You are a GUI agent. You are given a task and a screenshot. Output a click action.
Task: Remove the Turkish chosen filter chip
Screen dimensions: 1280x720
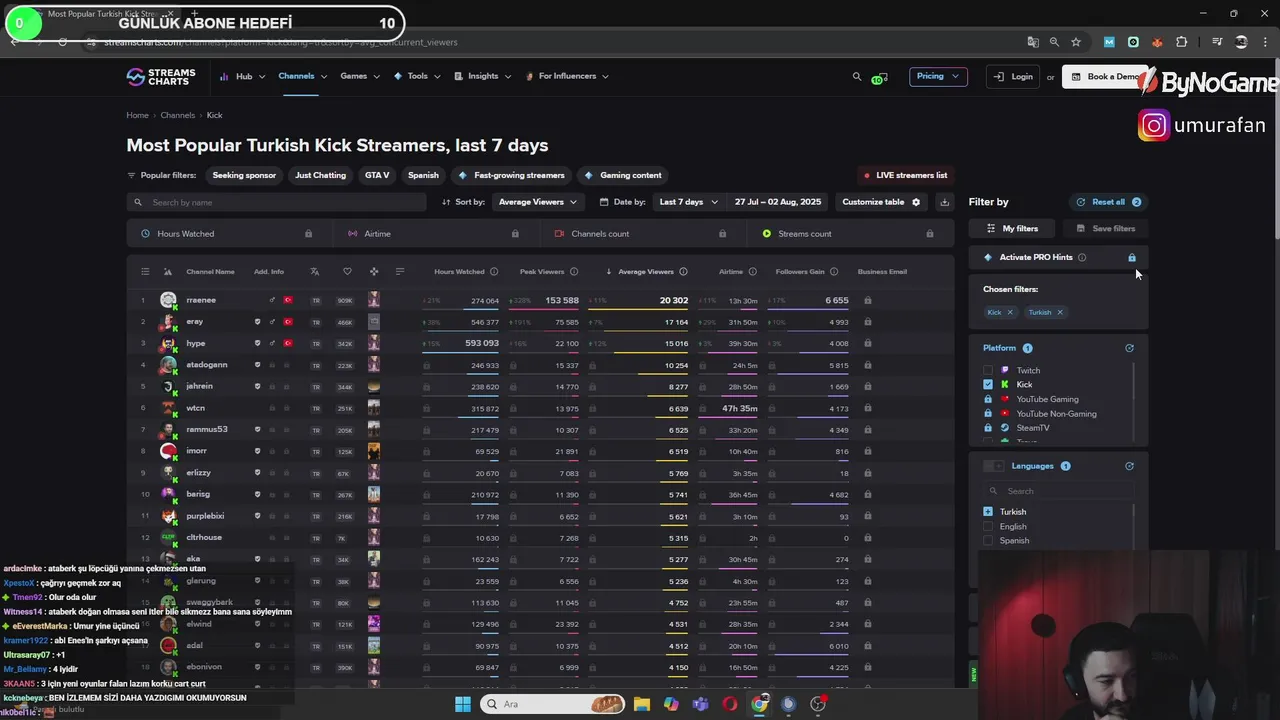(1060, 312)
